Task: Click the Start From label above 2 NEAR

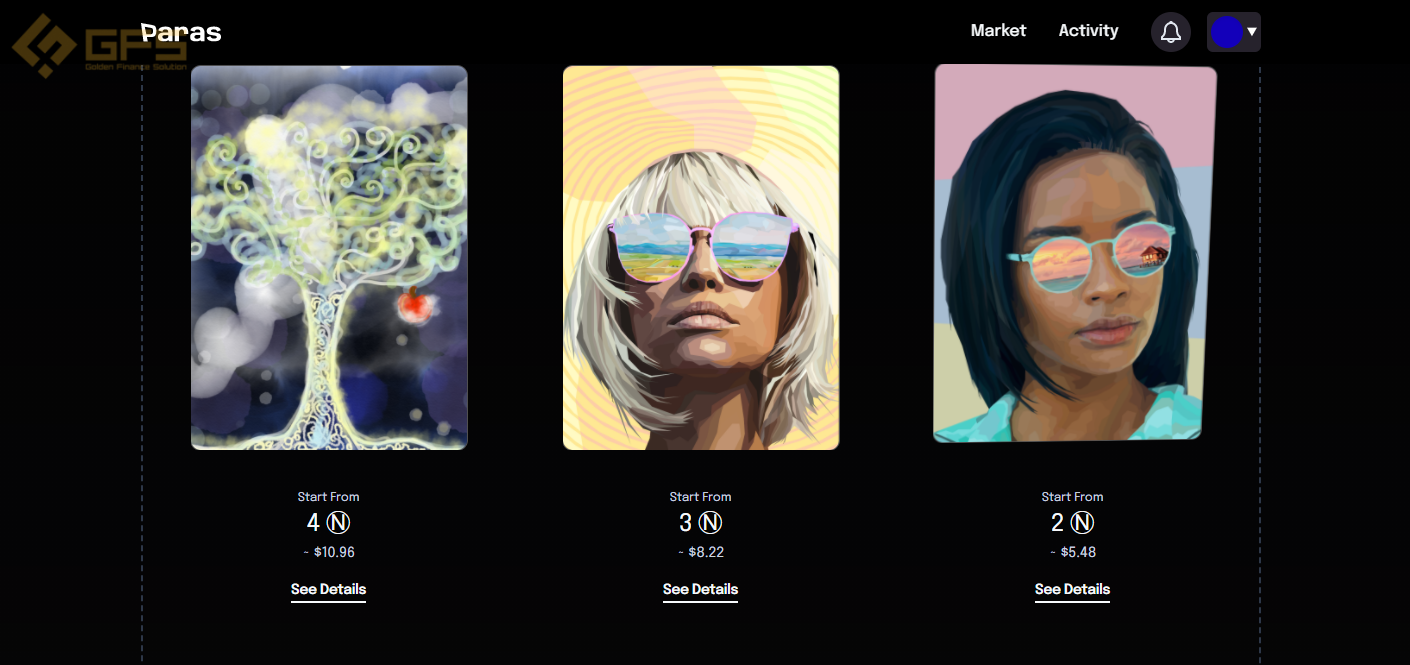Action: point(1072,496)
